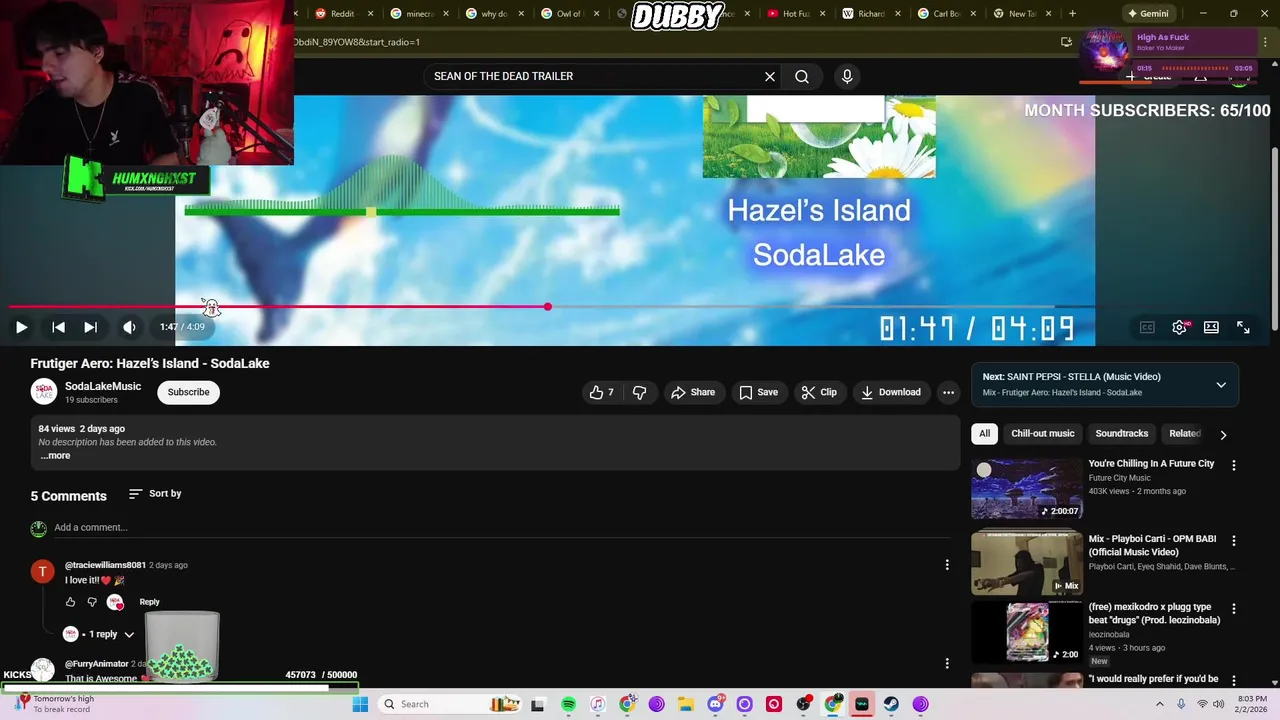1280x720 pixels.
Task: Open the You're Chilling In A Future City thumbnail
Action: (x=1027, y=490)
